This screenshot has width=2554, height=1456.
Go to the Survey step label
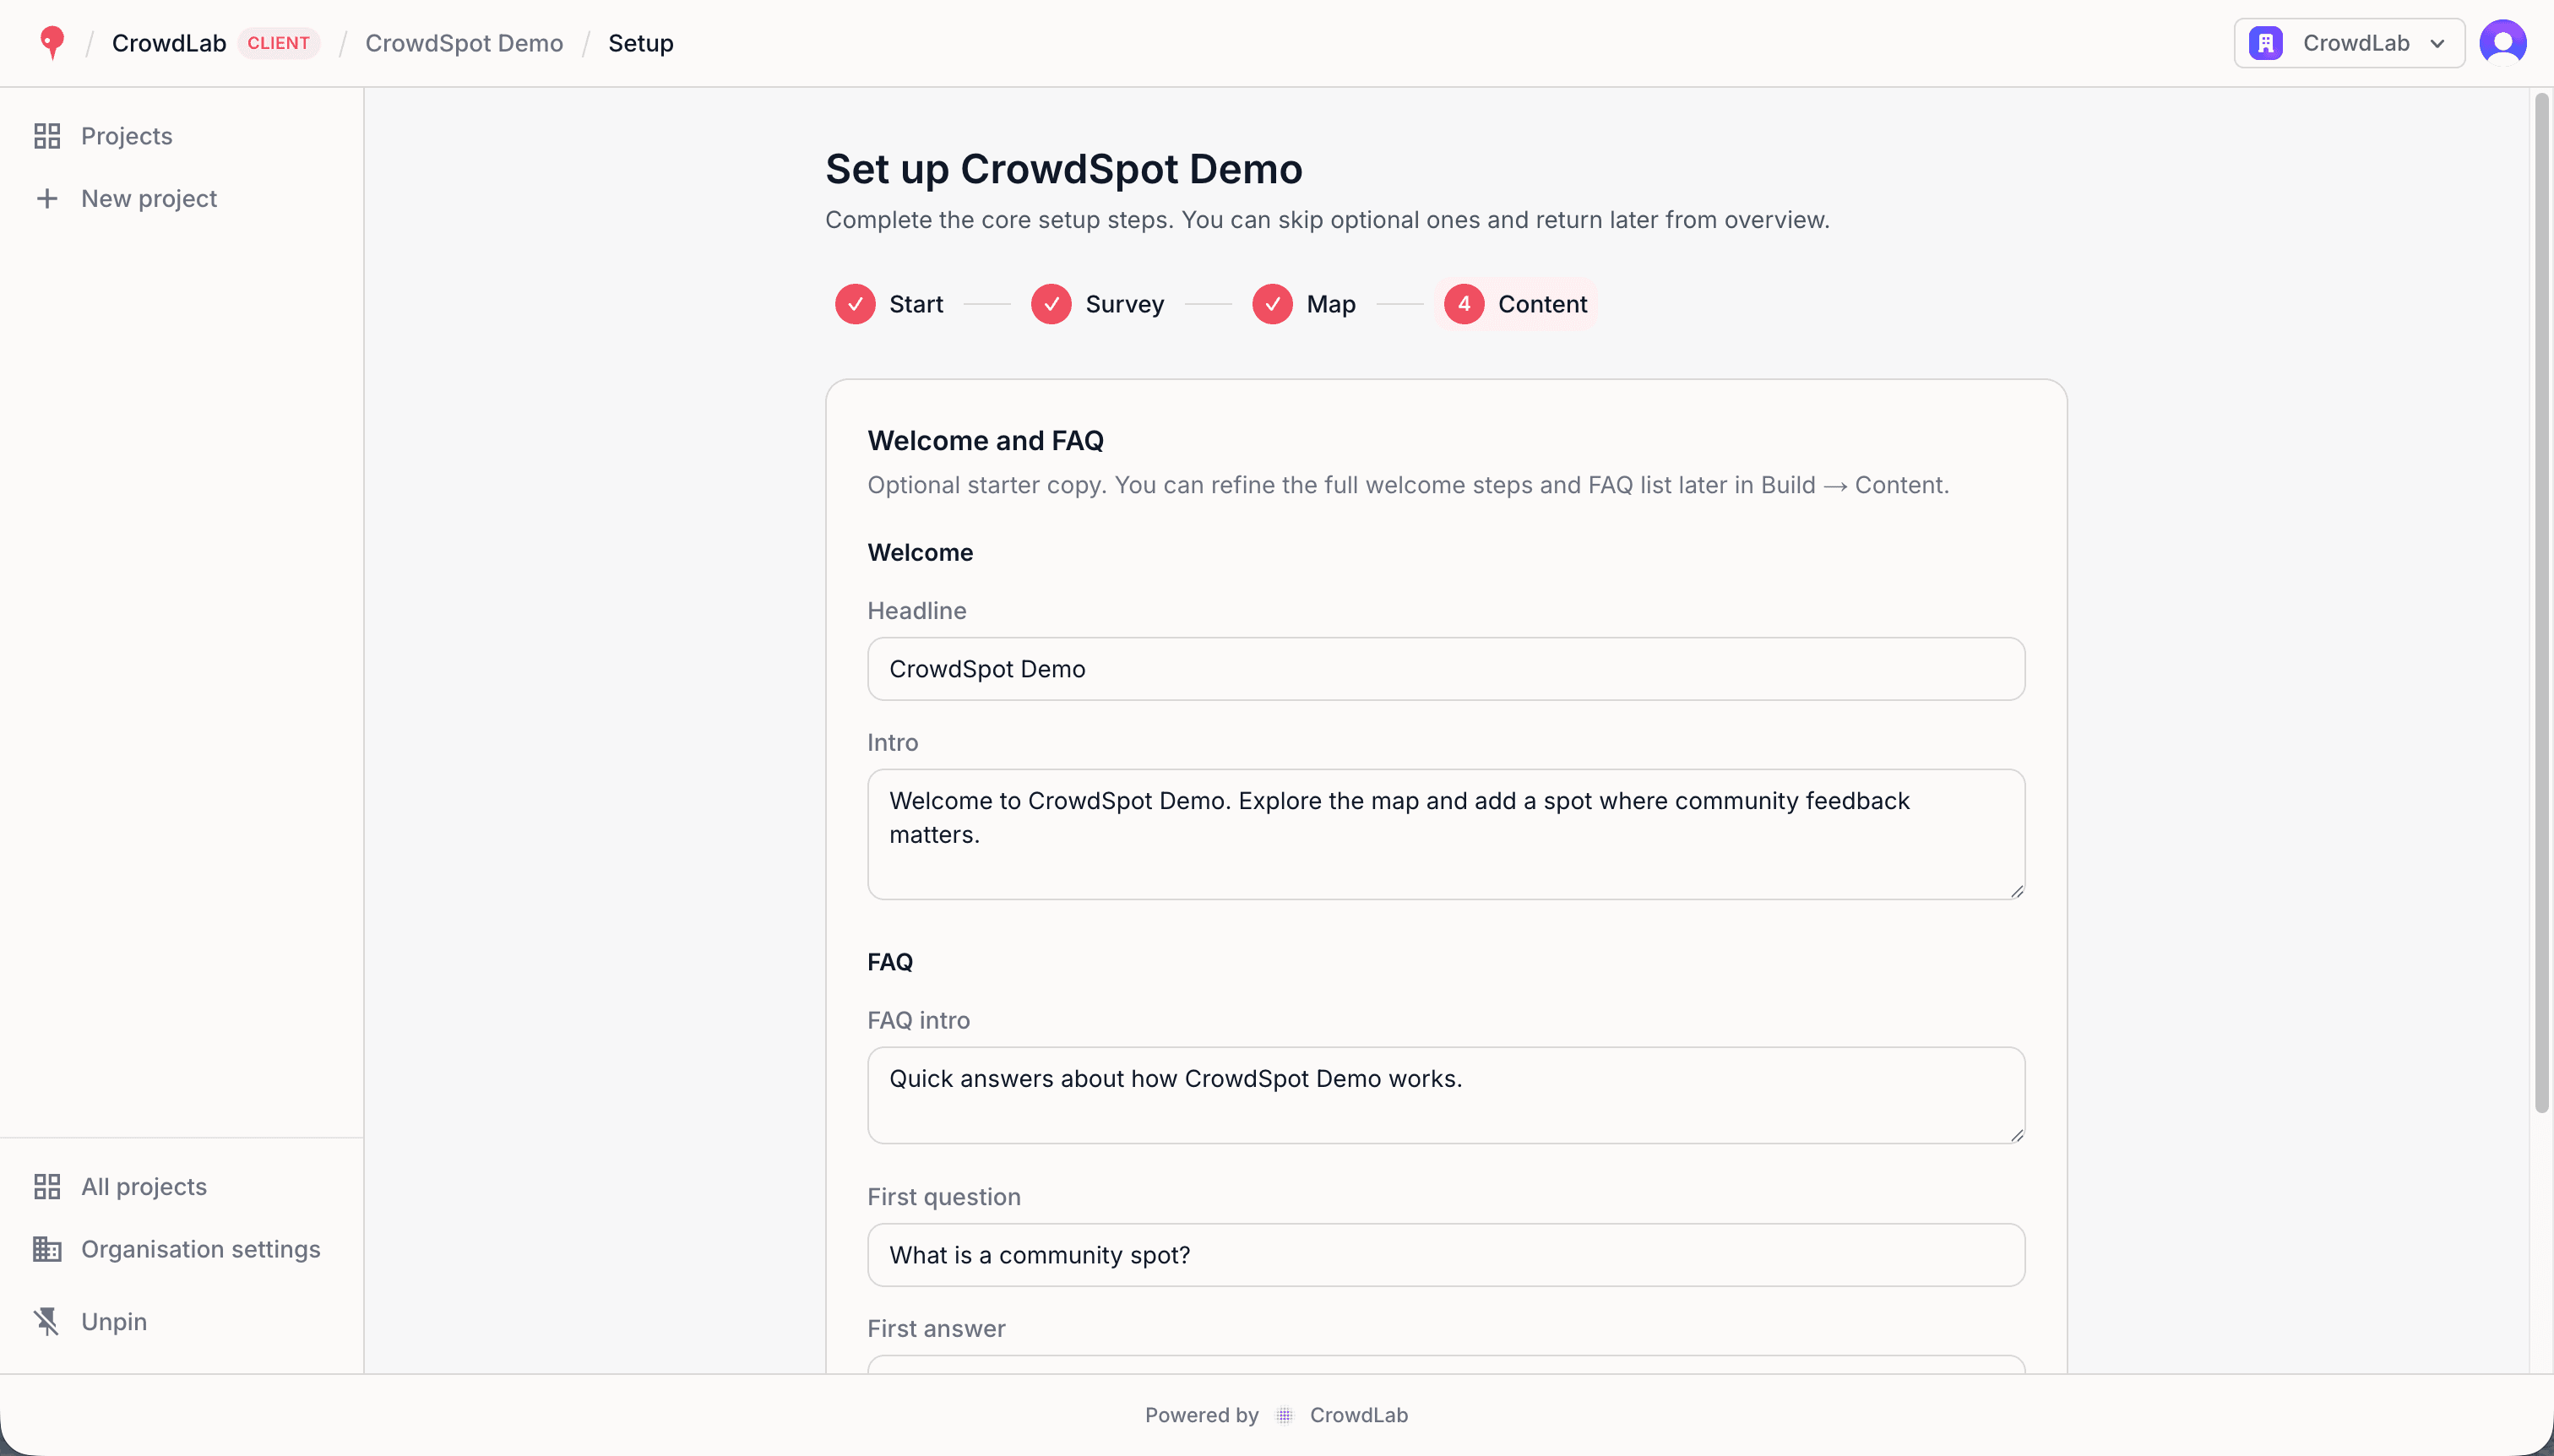coord(1125,304)
